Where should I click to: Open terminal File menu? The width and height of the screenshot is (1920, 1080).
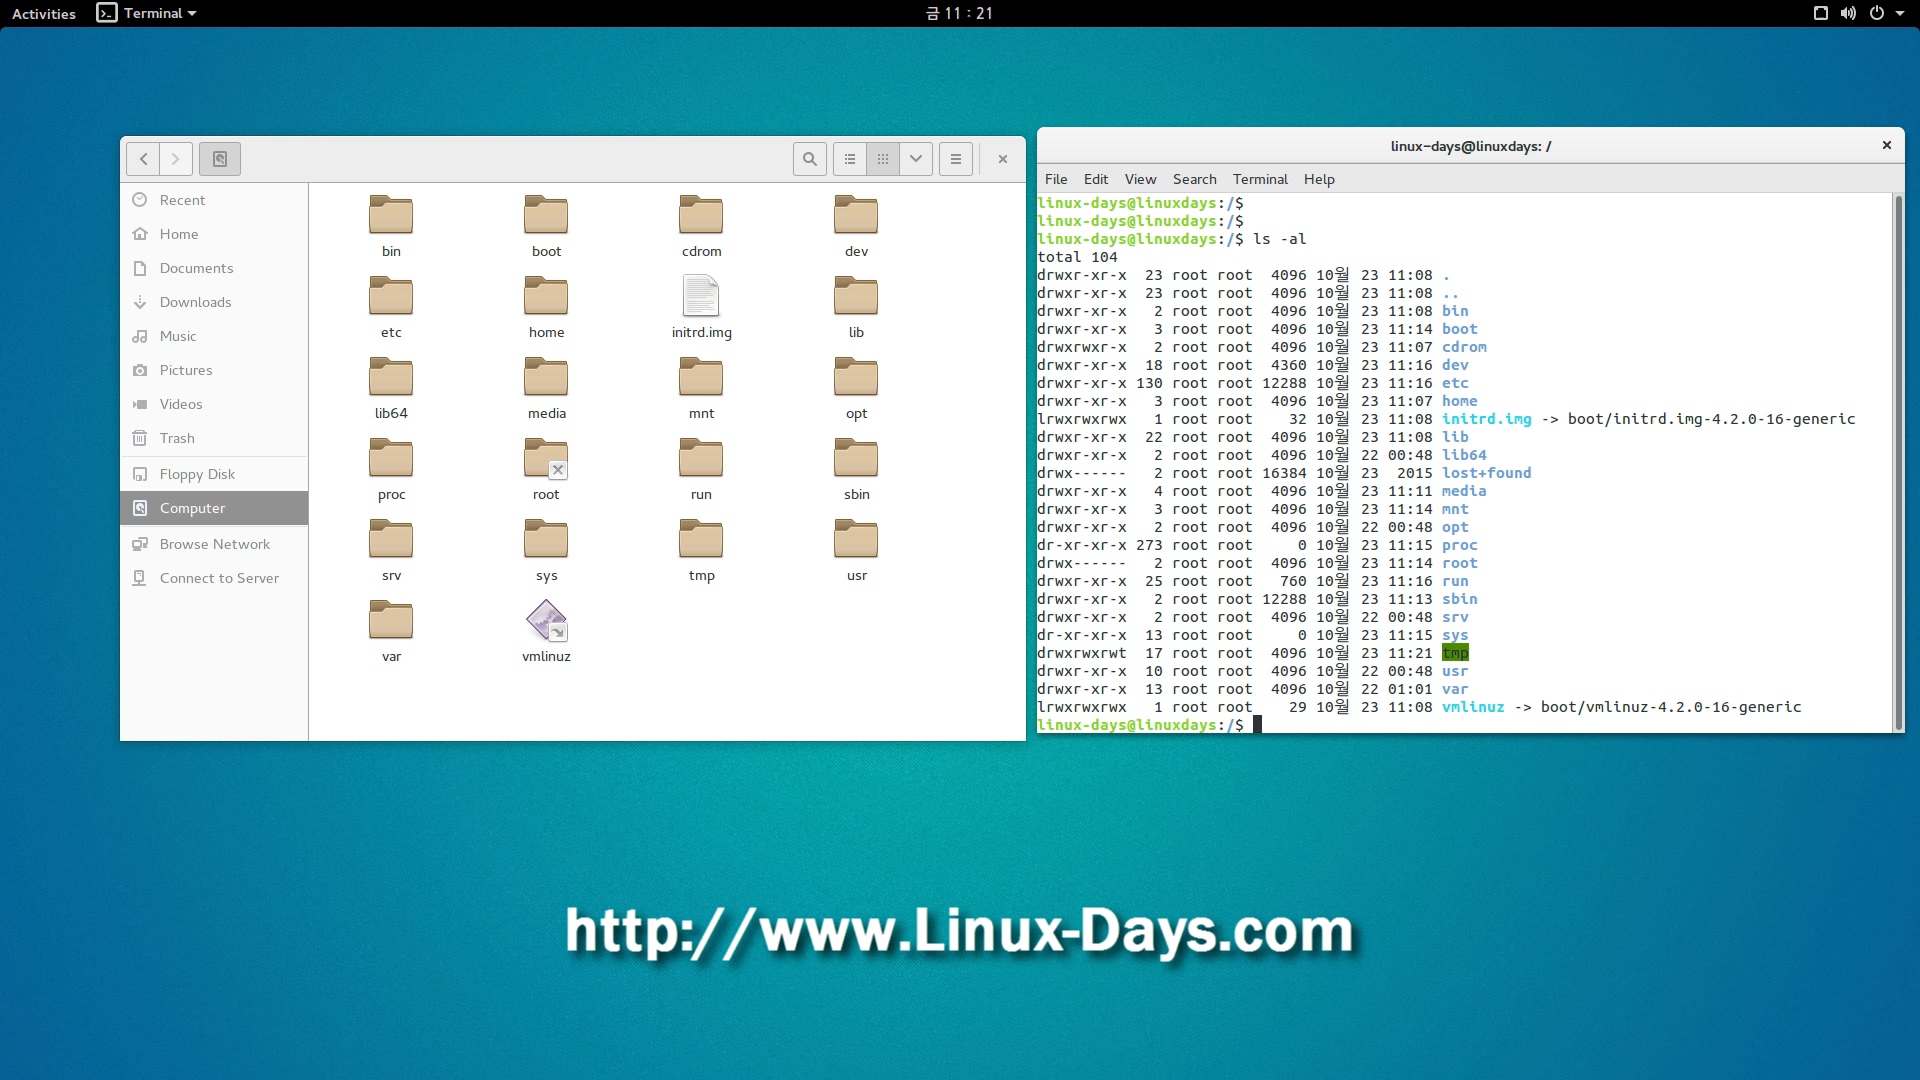tap(1056, 179)
